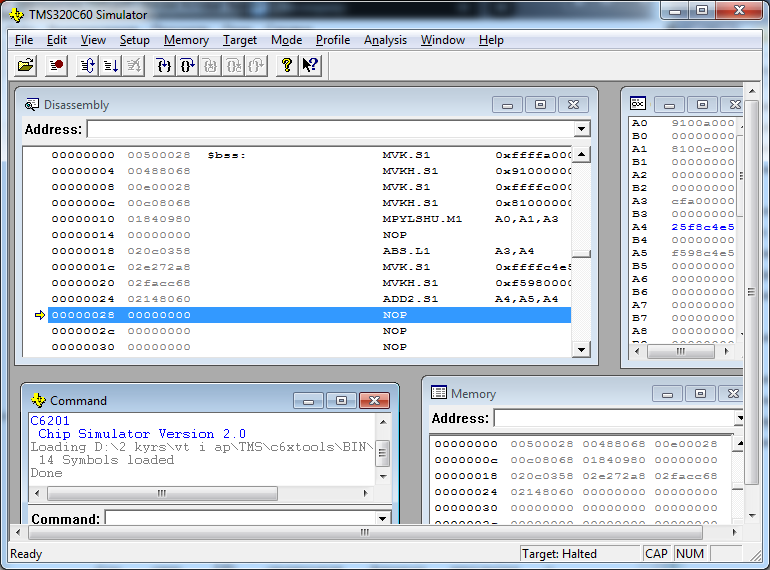Screen dimensions: 770x570
Task: Click the Command window scroll up arrow
Action: coord(383,422)
